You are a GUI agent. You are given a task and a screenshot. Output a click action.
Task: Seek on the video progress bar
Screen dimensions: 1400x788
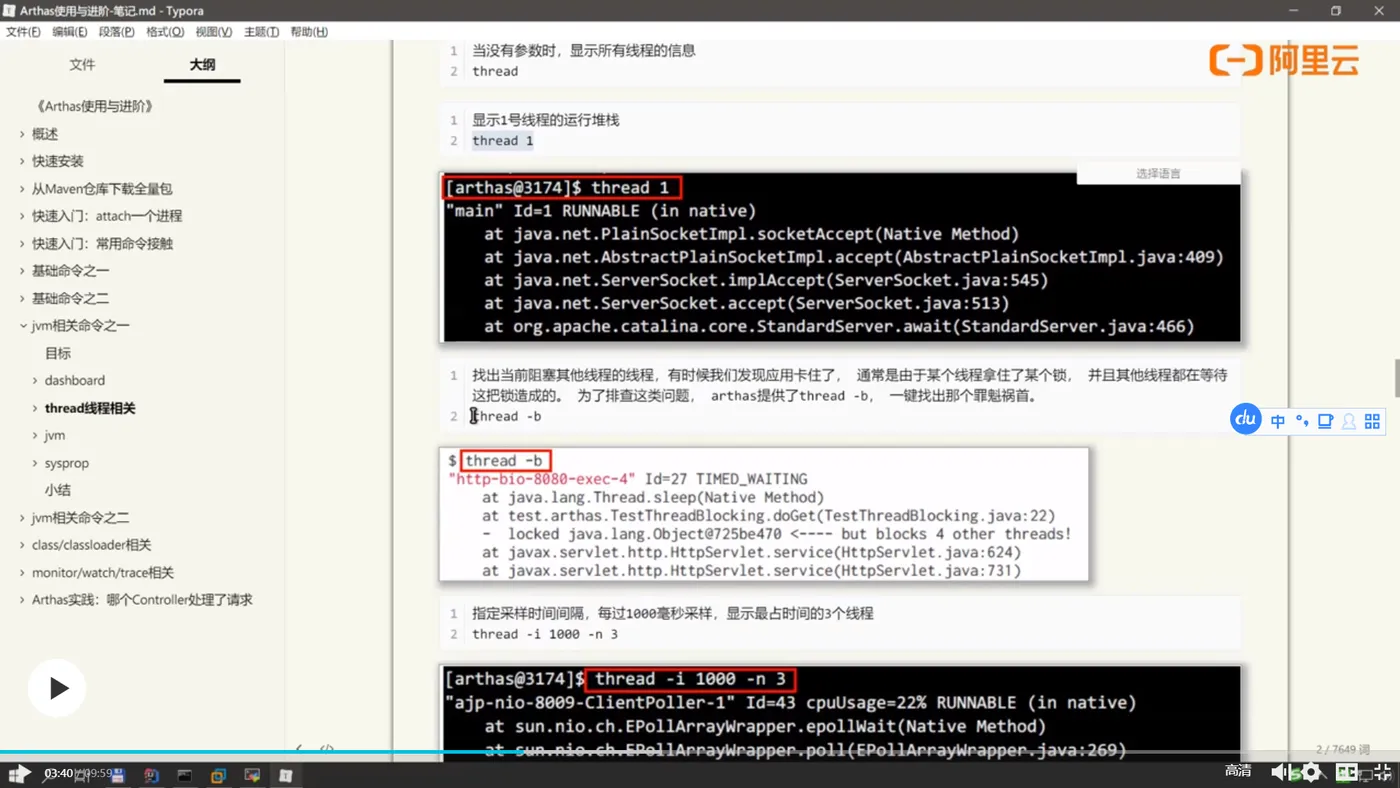[700, 752]
